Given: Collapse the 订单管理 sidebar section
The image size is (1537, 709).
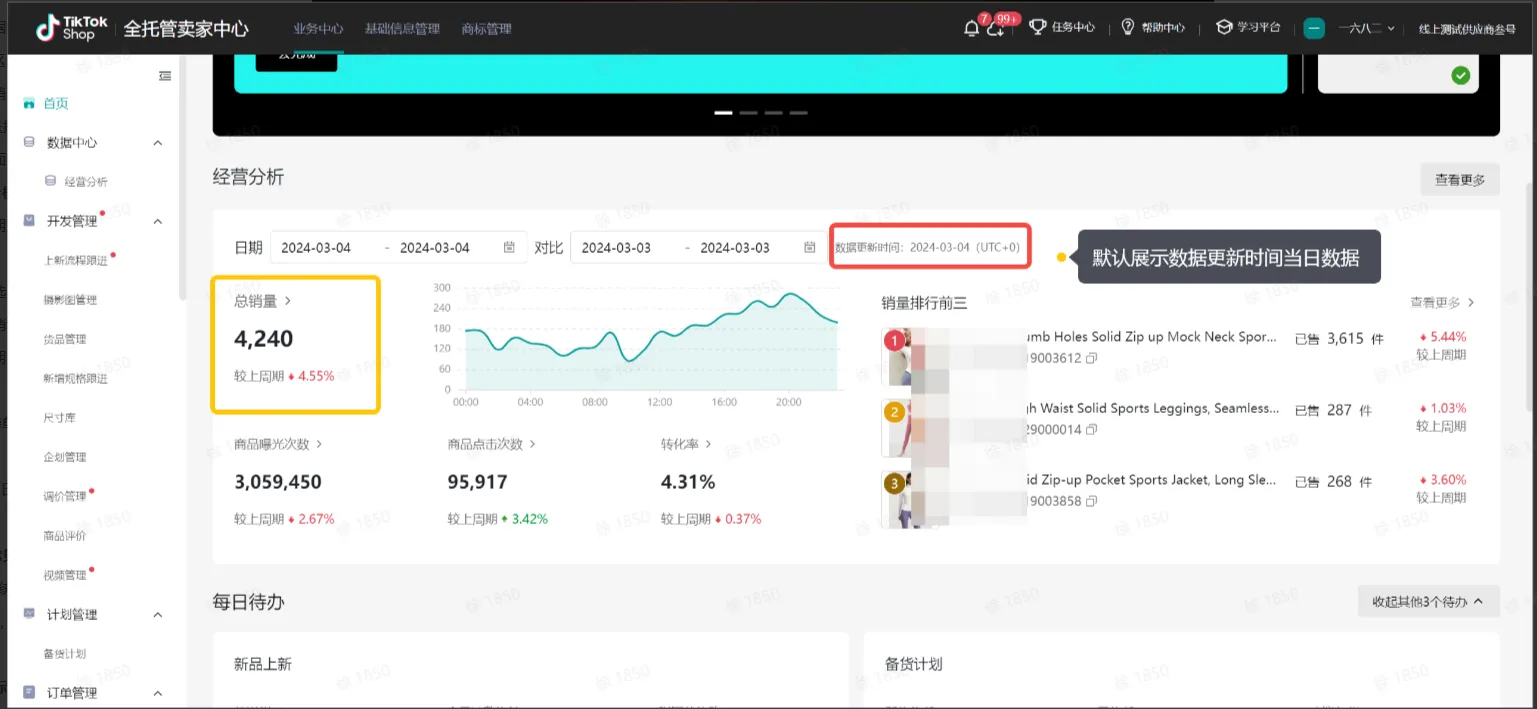Looking at the screenshot, I should click(157, 692).
